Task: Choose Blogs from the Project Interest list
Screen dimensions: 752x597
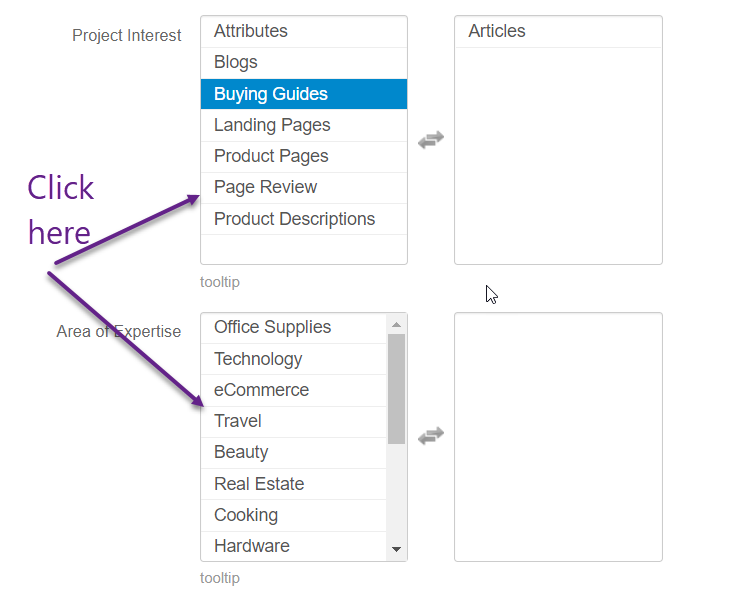Action: (x=304, y=63)
